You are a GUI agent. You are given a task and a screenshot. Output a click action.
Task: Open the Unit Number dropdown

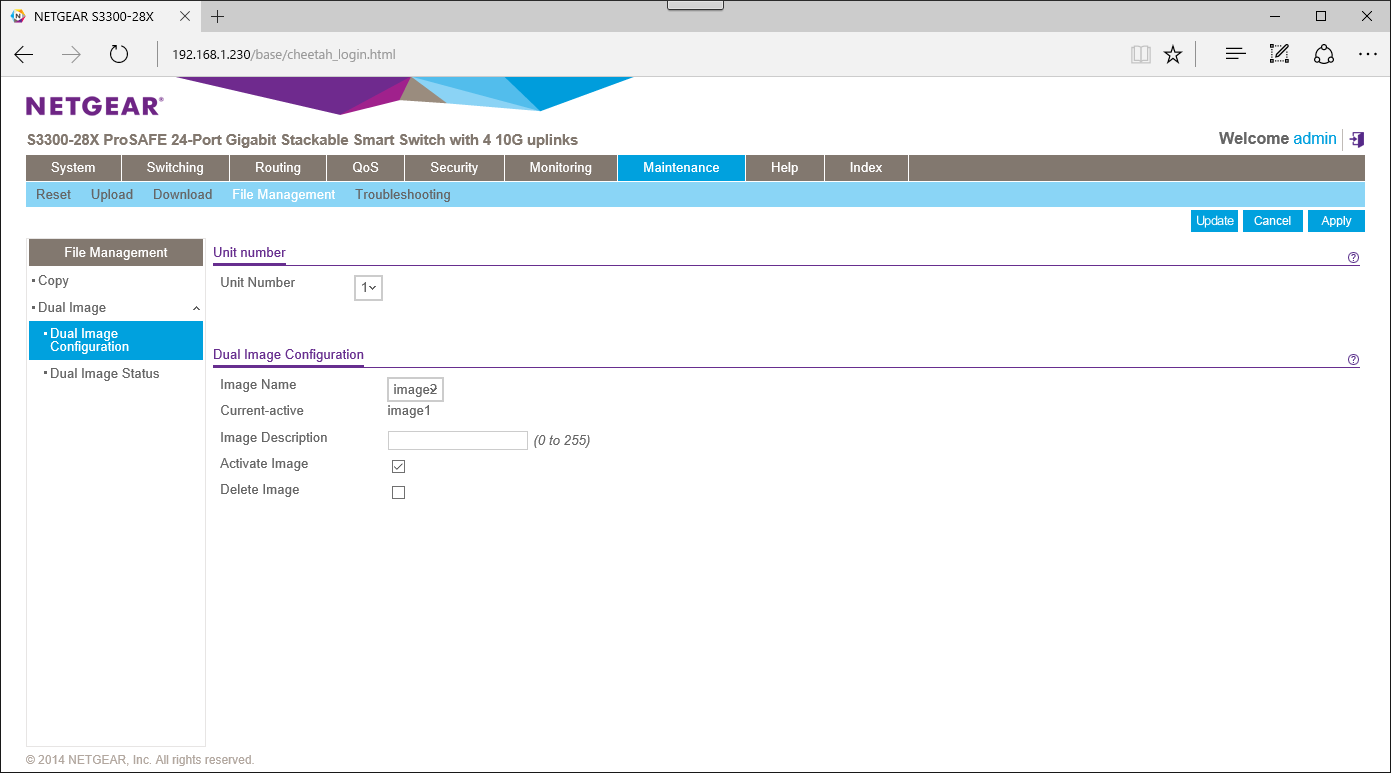tap(369, 288)
